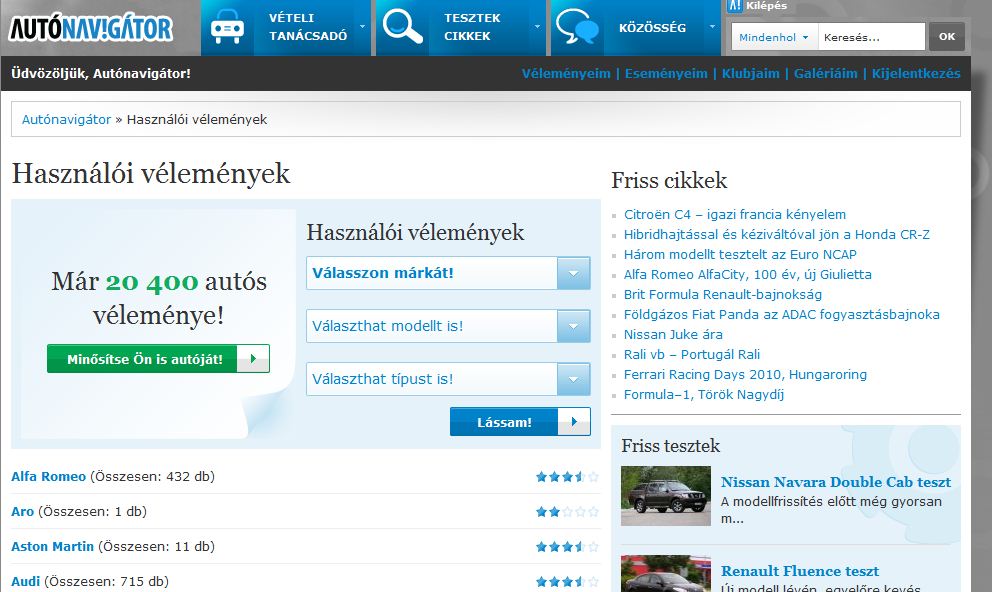Viewport: 992px width, 592px height.
Task: Open the Kijelentkezés link
Action: (915, 73)
